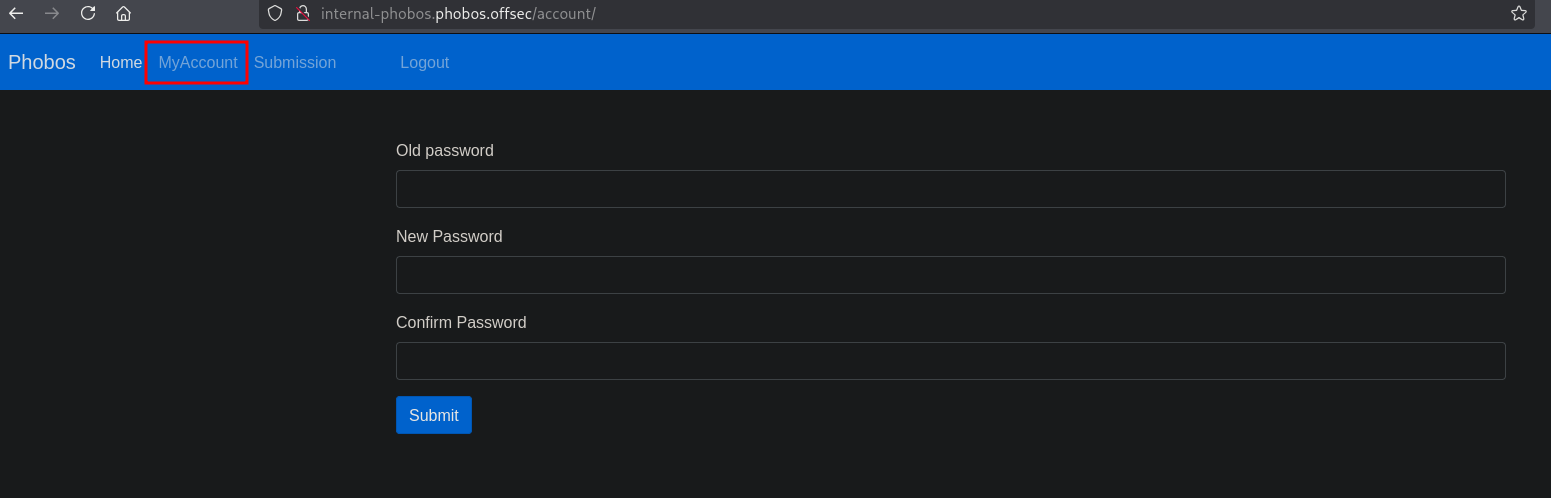This screenshot has width=1551, height=498.
Task: Click the "Old password" label text
Action: tap(445, 151)
